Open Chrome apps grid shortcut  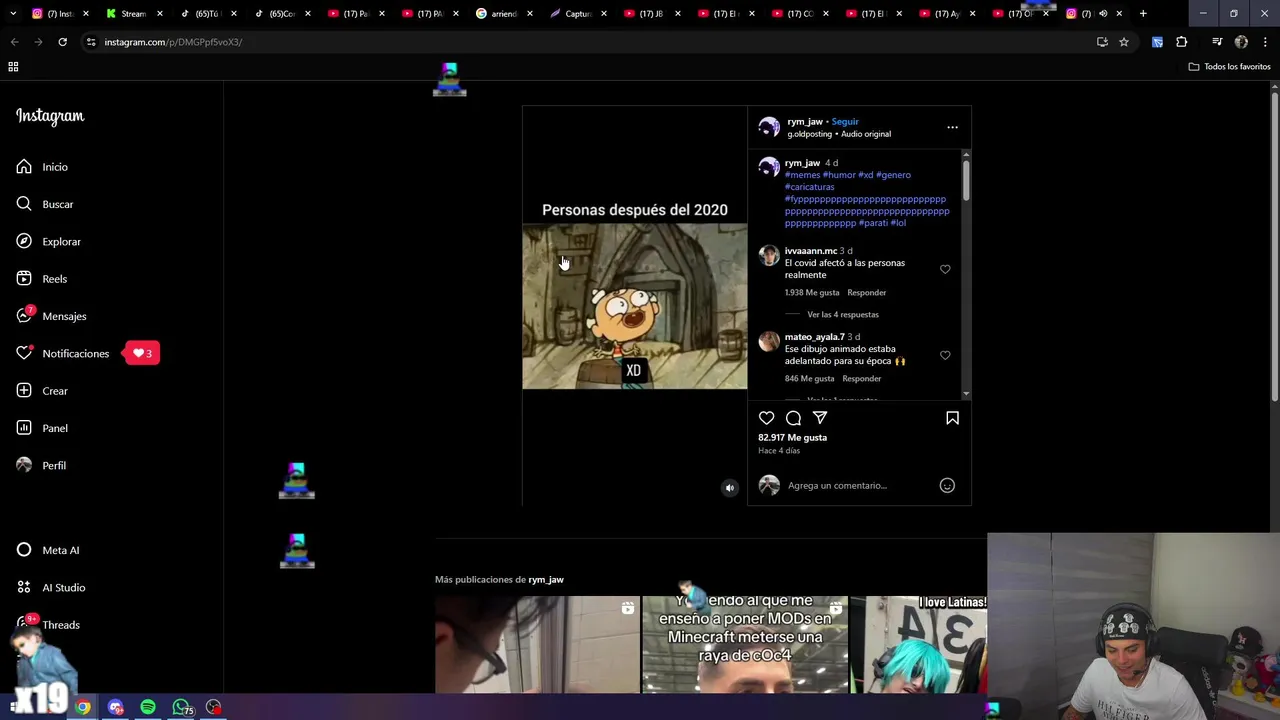(x=13, y=67)
